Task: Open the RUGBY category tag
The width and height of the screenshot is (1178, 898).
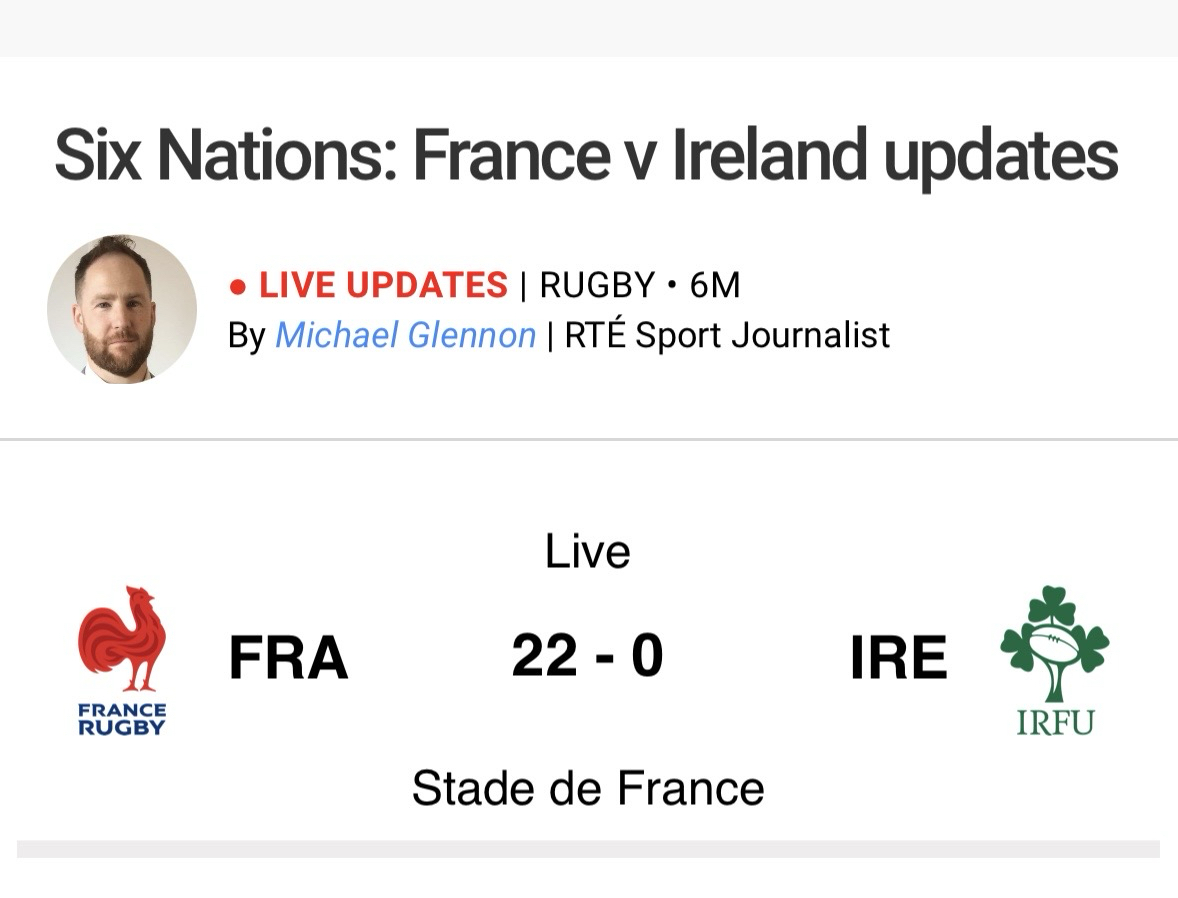Action: coord(597,286)
